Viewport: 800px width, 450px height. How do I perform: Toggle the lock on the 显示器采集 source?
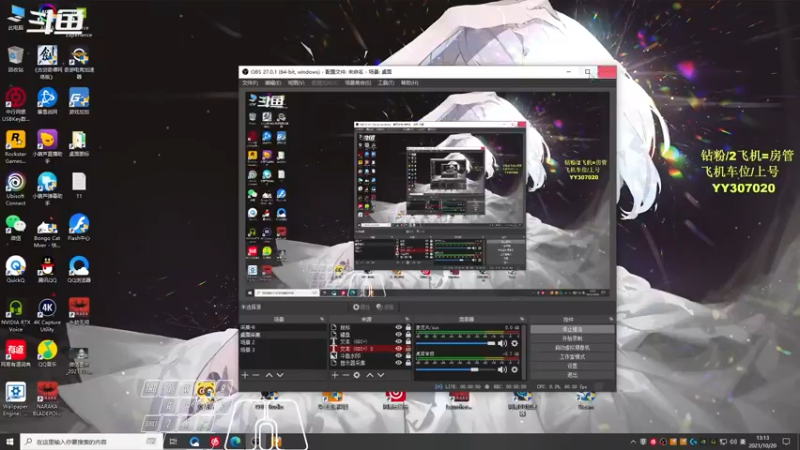(x=408, y=363)
